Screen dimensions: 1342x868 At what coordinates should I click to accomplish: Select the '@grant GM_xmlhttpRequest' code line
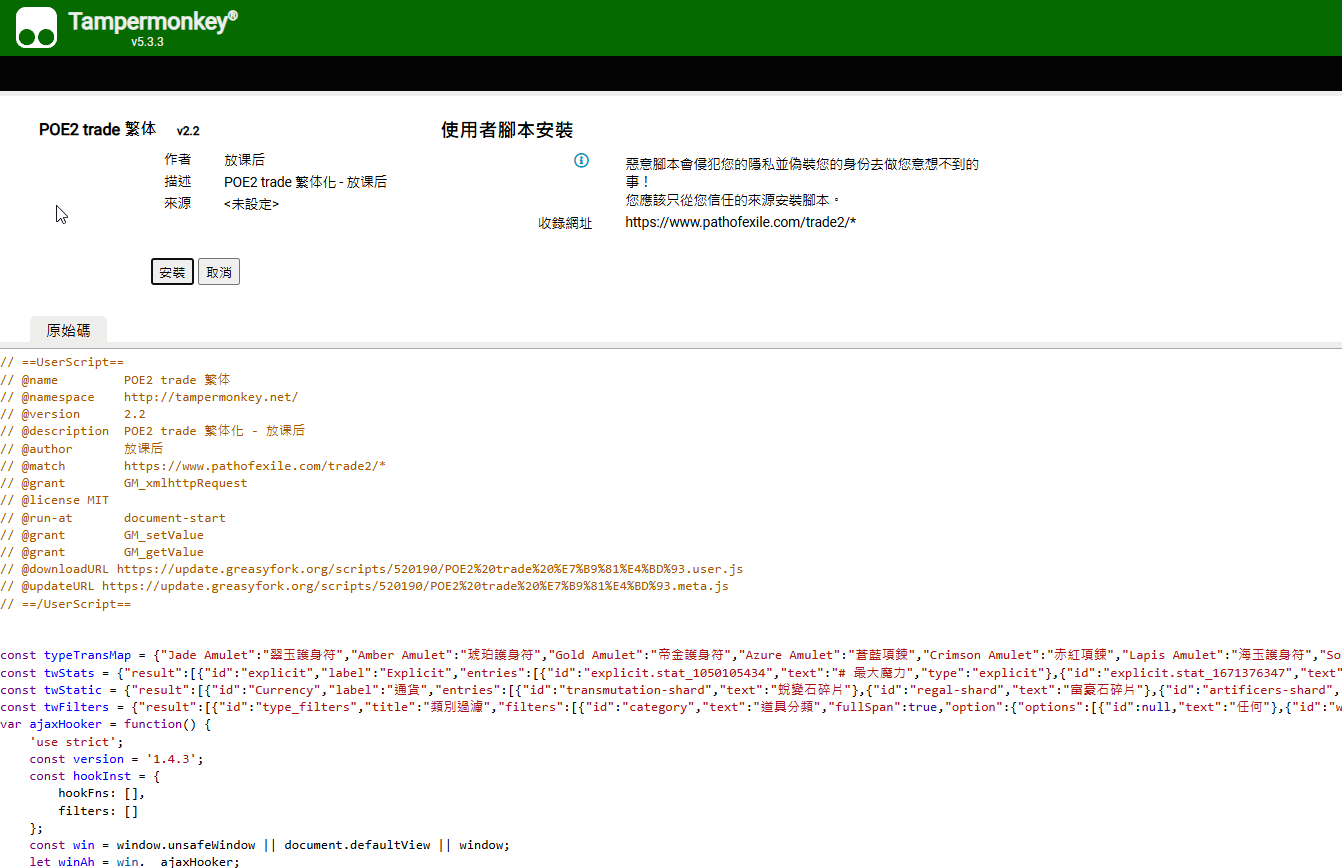click(x=124, y=483)
